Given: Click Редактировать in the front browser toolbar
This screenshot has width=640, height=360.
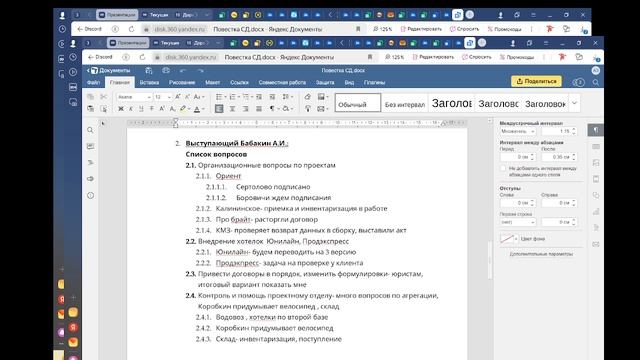Looking at the screenshot, I should tap(433, 57).
